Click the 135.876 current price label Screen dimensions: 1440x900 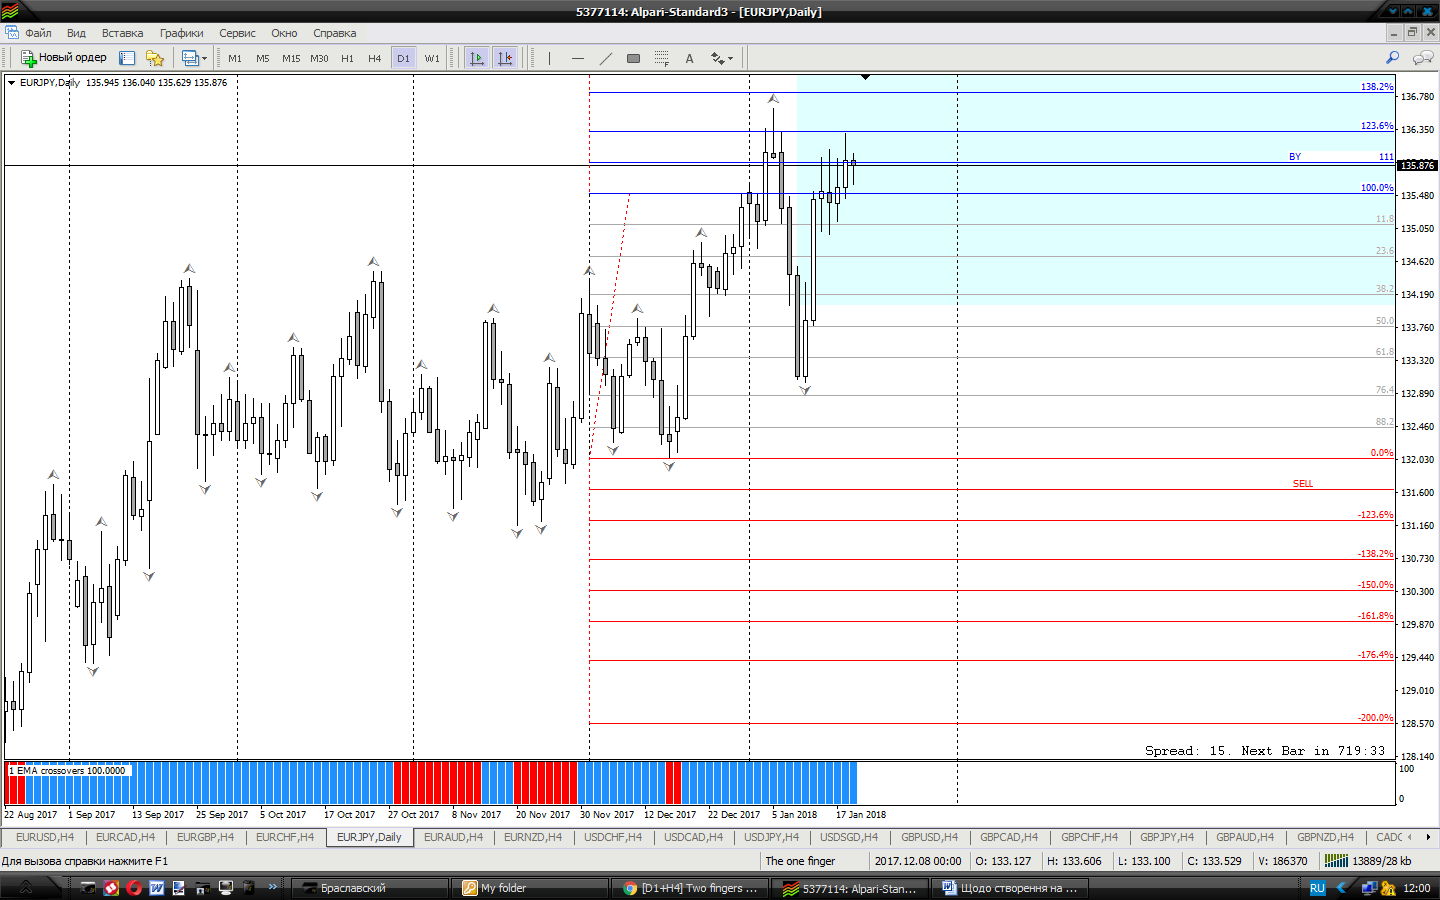1417,165
